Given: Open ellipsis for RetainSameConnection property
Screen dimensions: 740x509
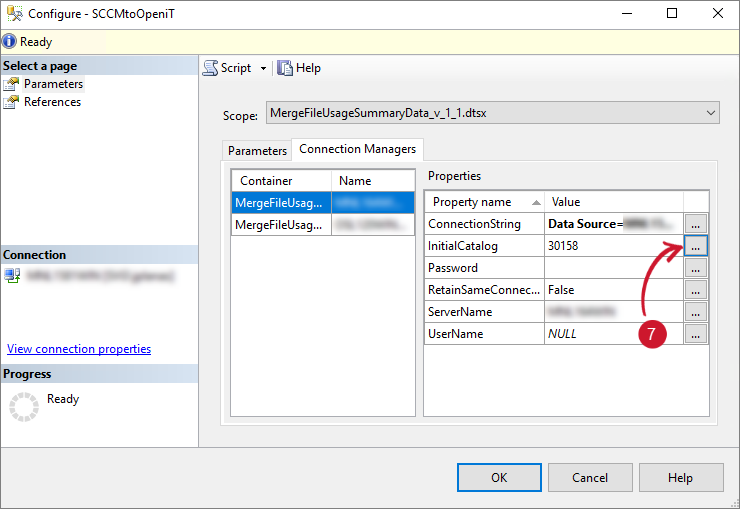Looking at the screenshot, I should 696,290.
